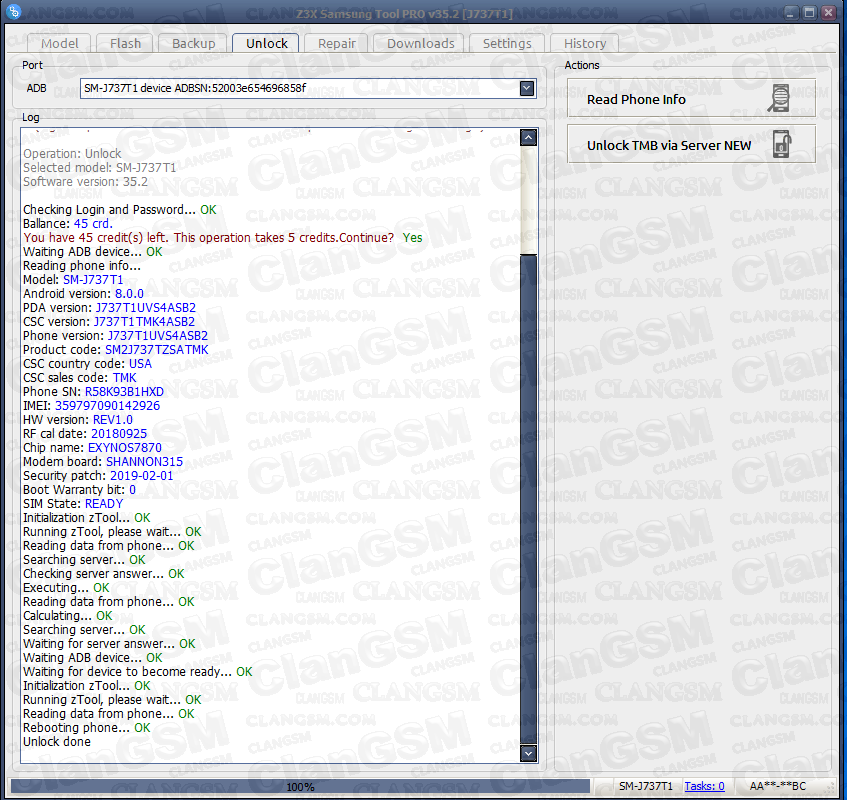The height and width of the screenshot is (800, 847).
Task: Click the CSC version J737T1TMK4ASB2 value
Action: tap(144, 321)
